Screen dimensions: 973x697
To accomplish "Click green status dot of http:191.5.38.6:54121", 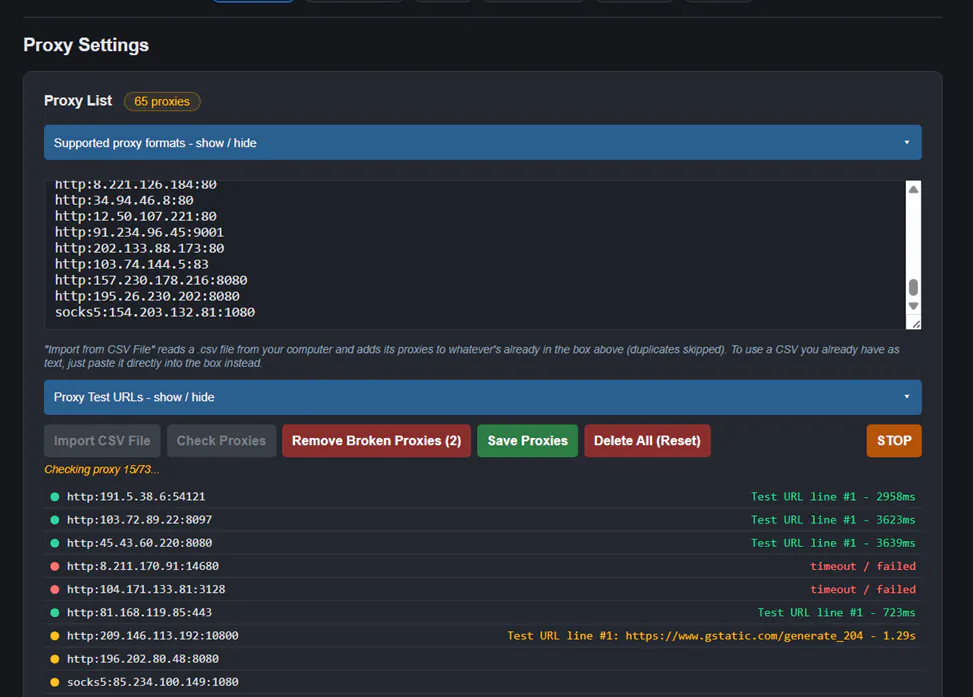I will pos(55,497).
